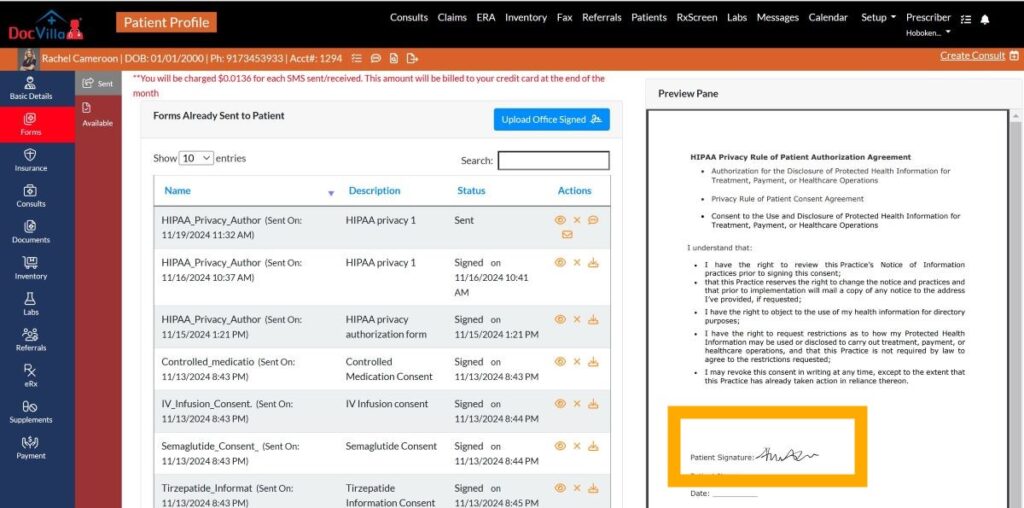
Task: Sort table by Description column
Action: point(374,191)
